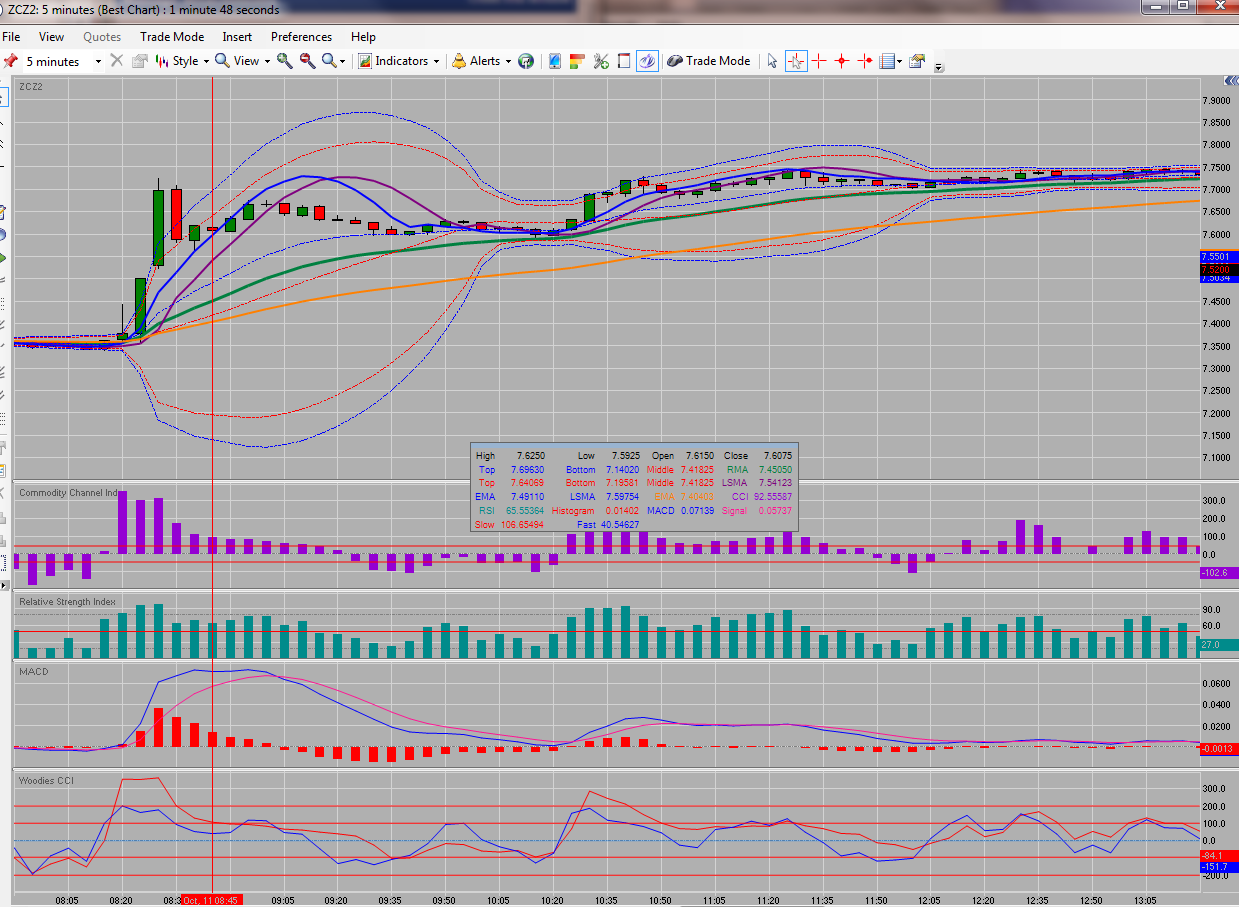Screen dimensions: 1239x907
Task: Click the RMA value 7.45050 in data box
Action: (x=775, y=469)
